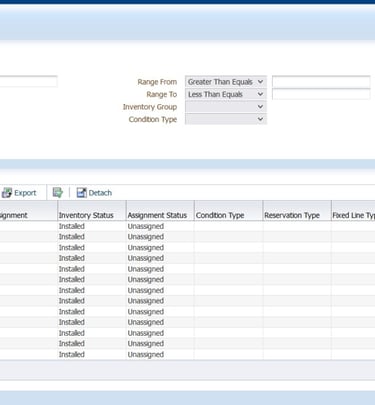Open the Inventory Group dropdown
This screenshot has width=375, height=405.
coord(226,107)
